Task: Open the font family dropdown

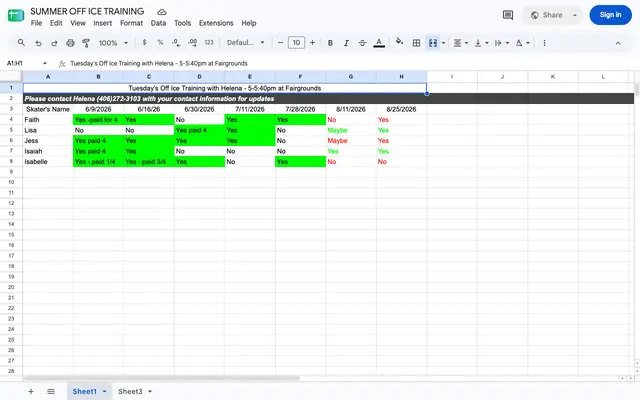Action: [x=245, y=42]
